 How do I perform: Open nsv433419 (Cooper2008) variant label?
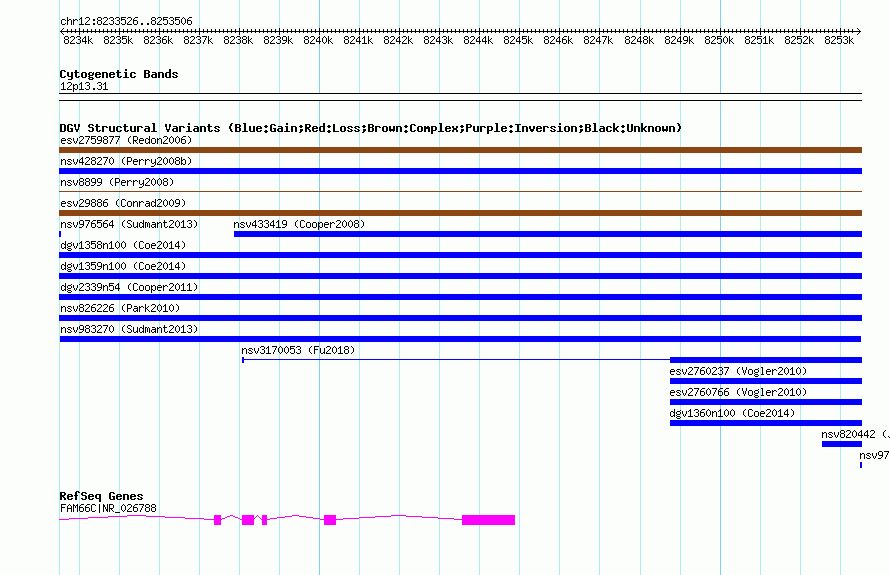pos(299,224)
